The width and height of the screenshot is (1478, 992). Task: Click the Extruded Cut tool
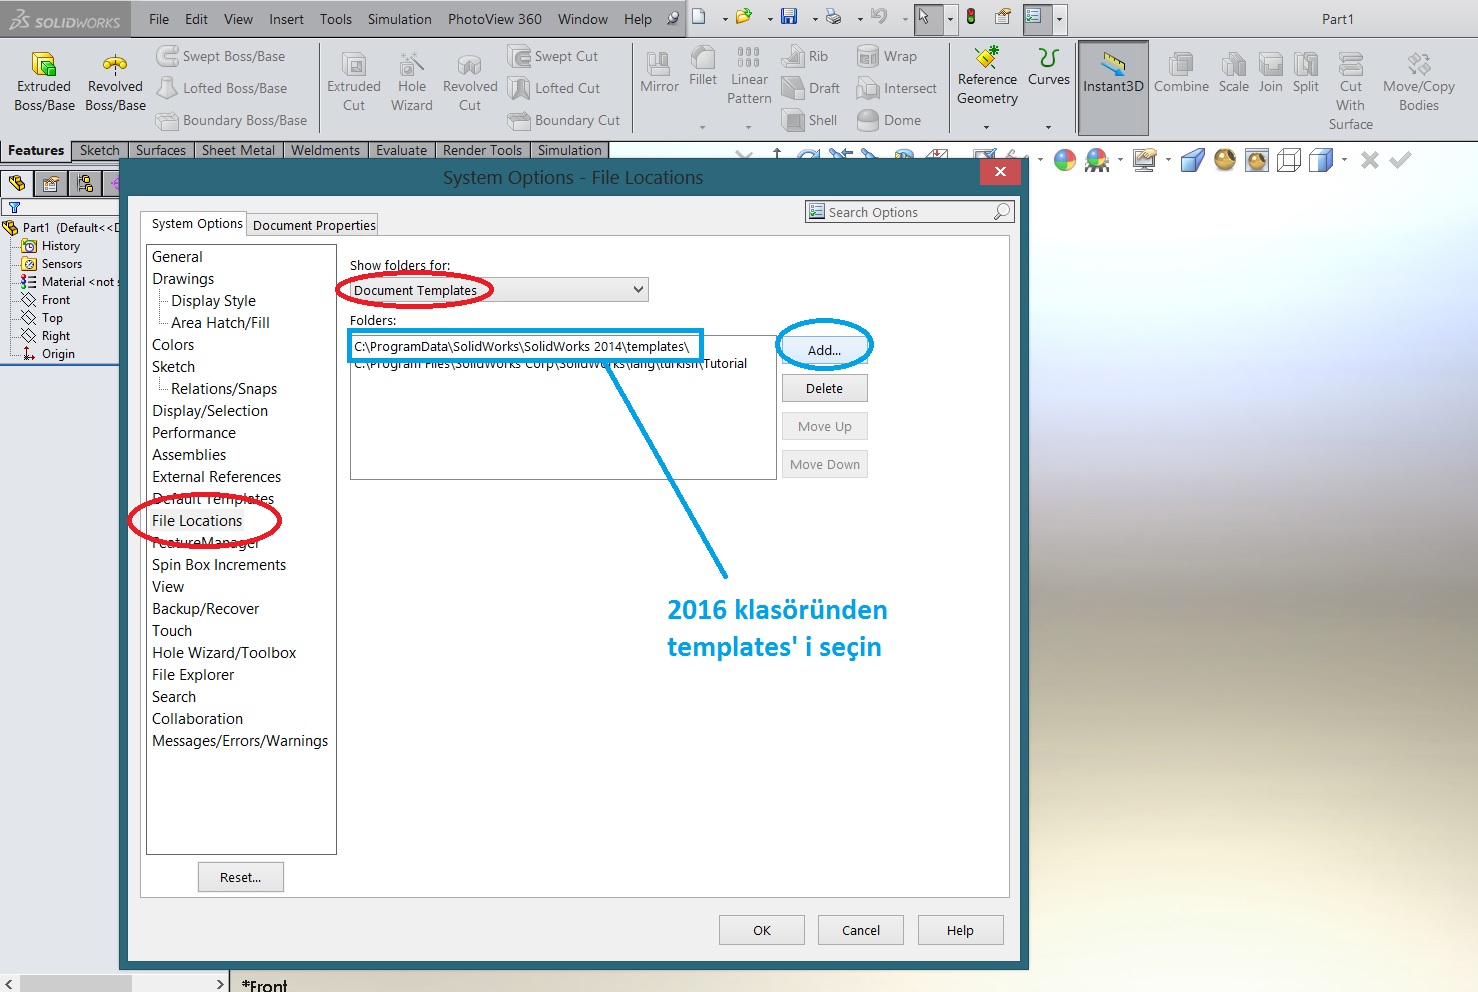[354, 82]
